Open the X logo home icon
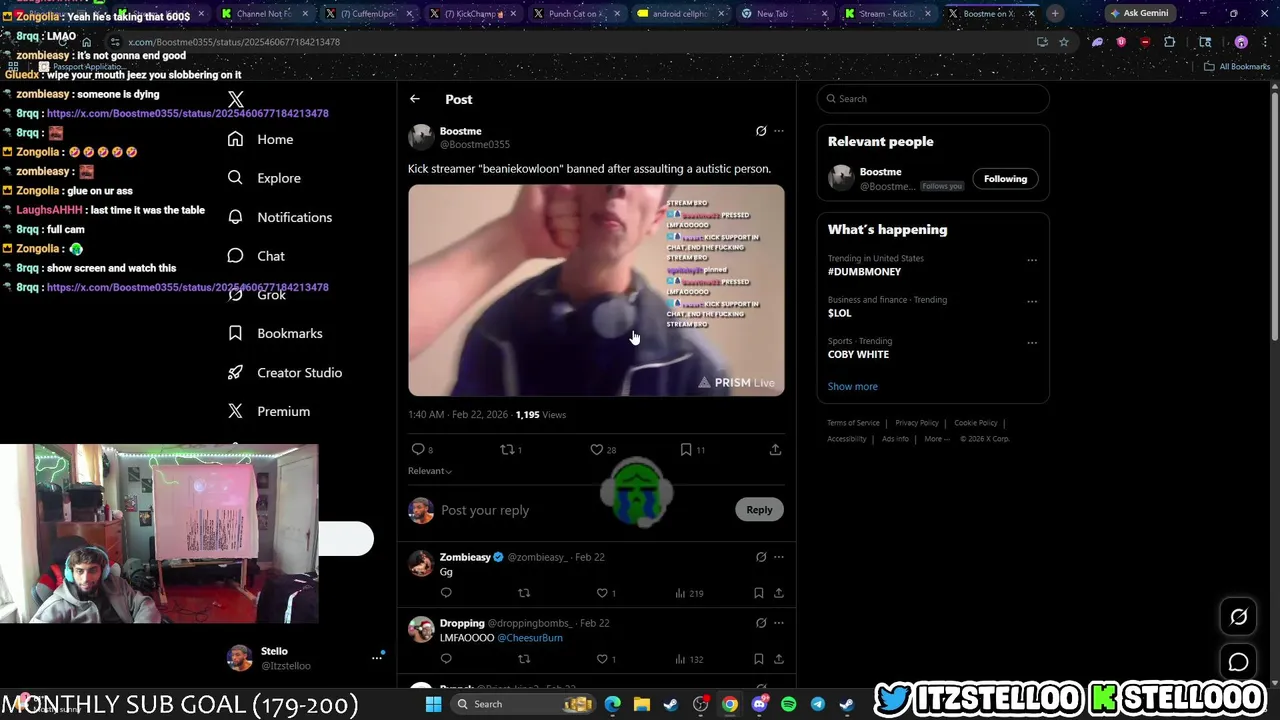The image size is (1280, 720). point(236,99)
